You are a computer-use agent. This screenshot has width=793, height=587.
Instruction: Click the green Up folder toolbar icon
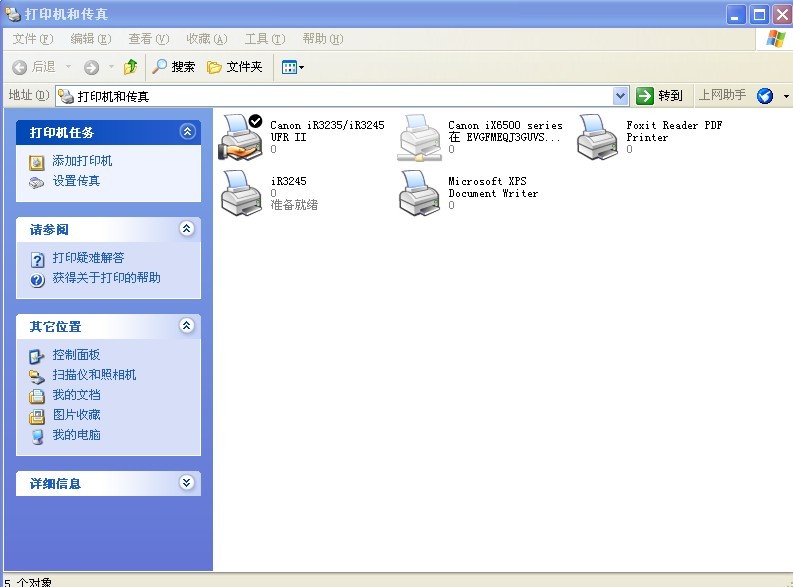(130, 67)
